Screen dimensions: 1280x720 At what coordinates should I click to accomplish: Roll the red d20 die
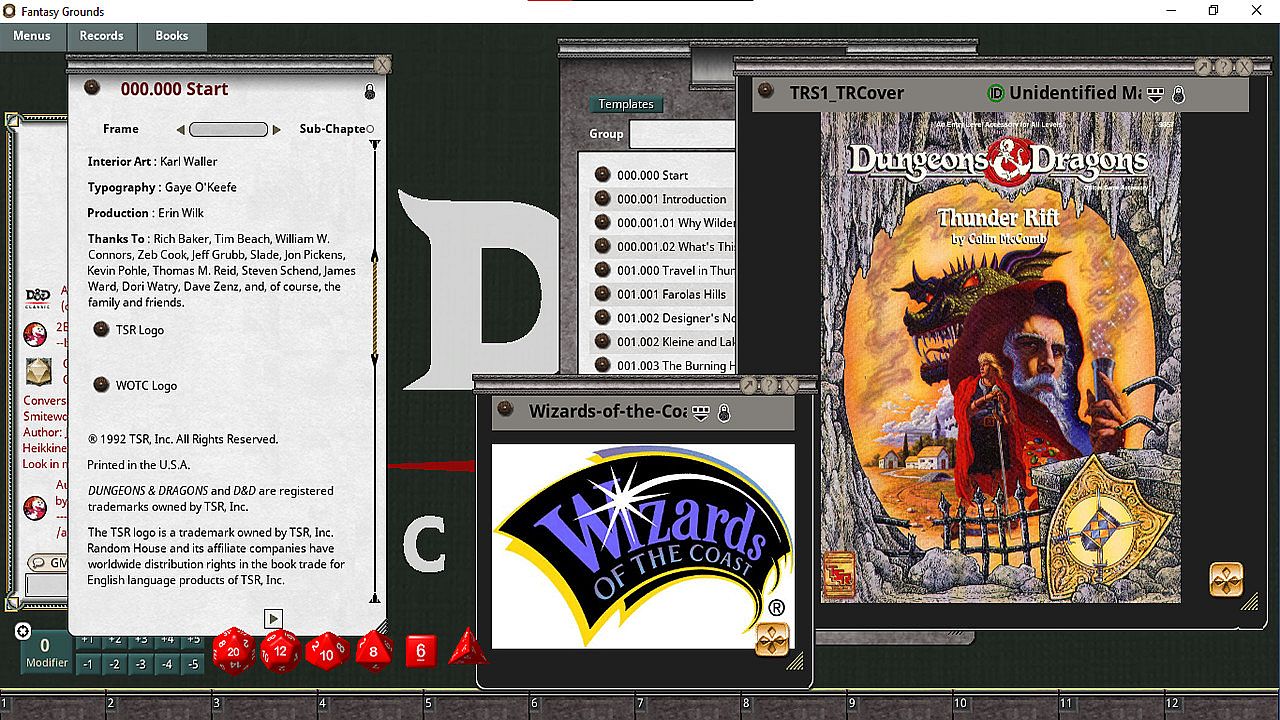[x=234, y=651]
